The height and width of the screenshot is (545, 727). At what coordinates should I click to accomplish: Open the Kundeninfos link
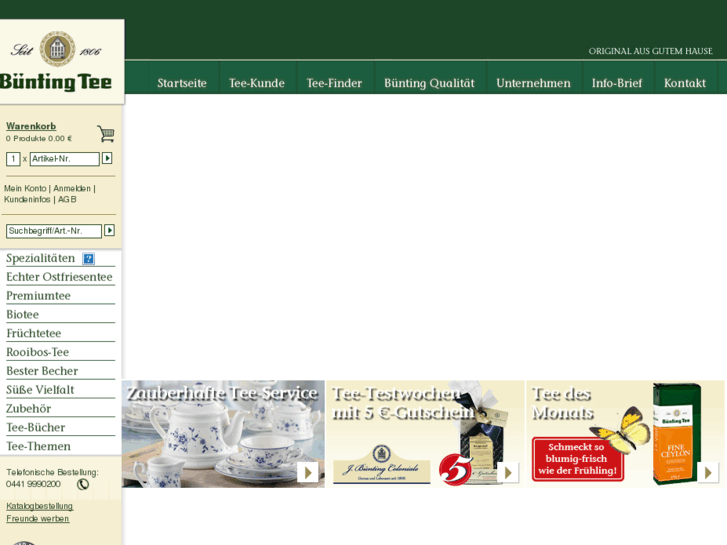coord(27,199)
